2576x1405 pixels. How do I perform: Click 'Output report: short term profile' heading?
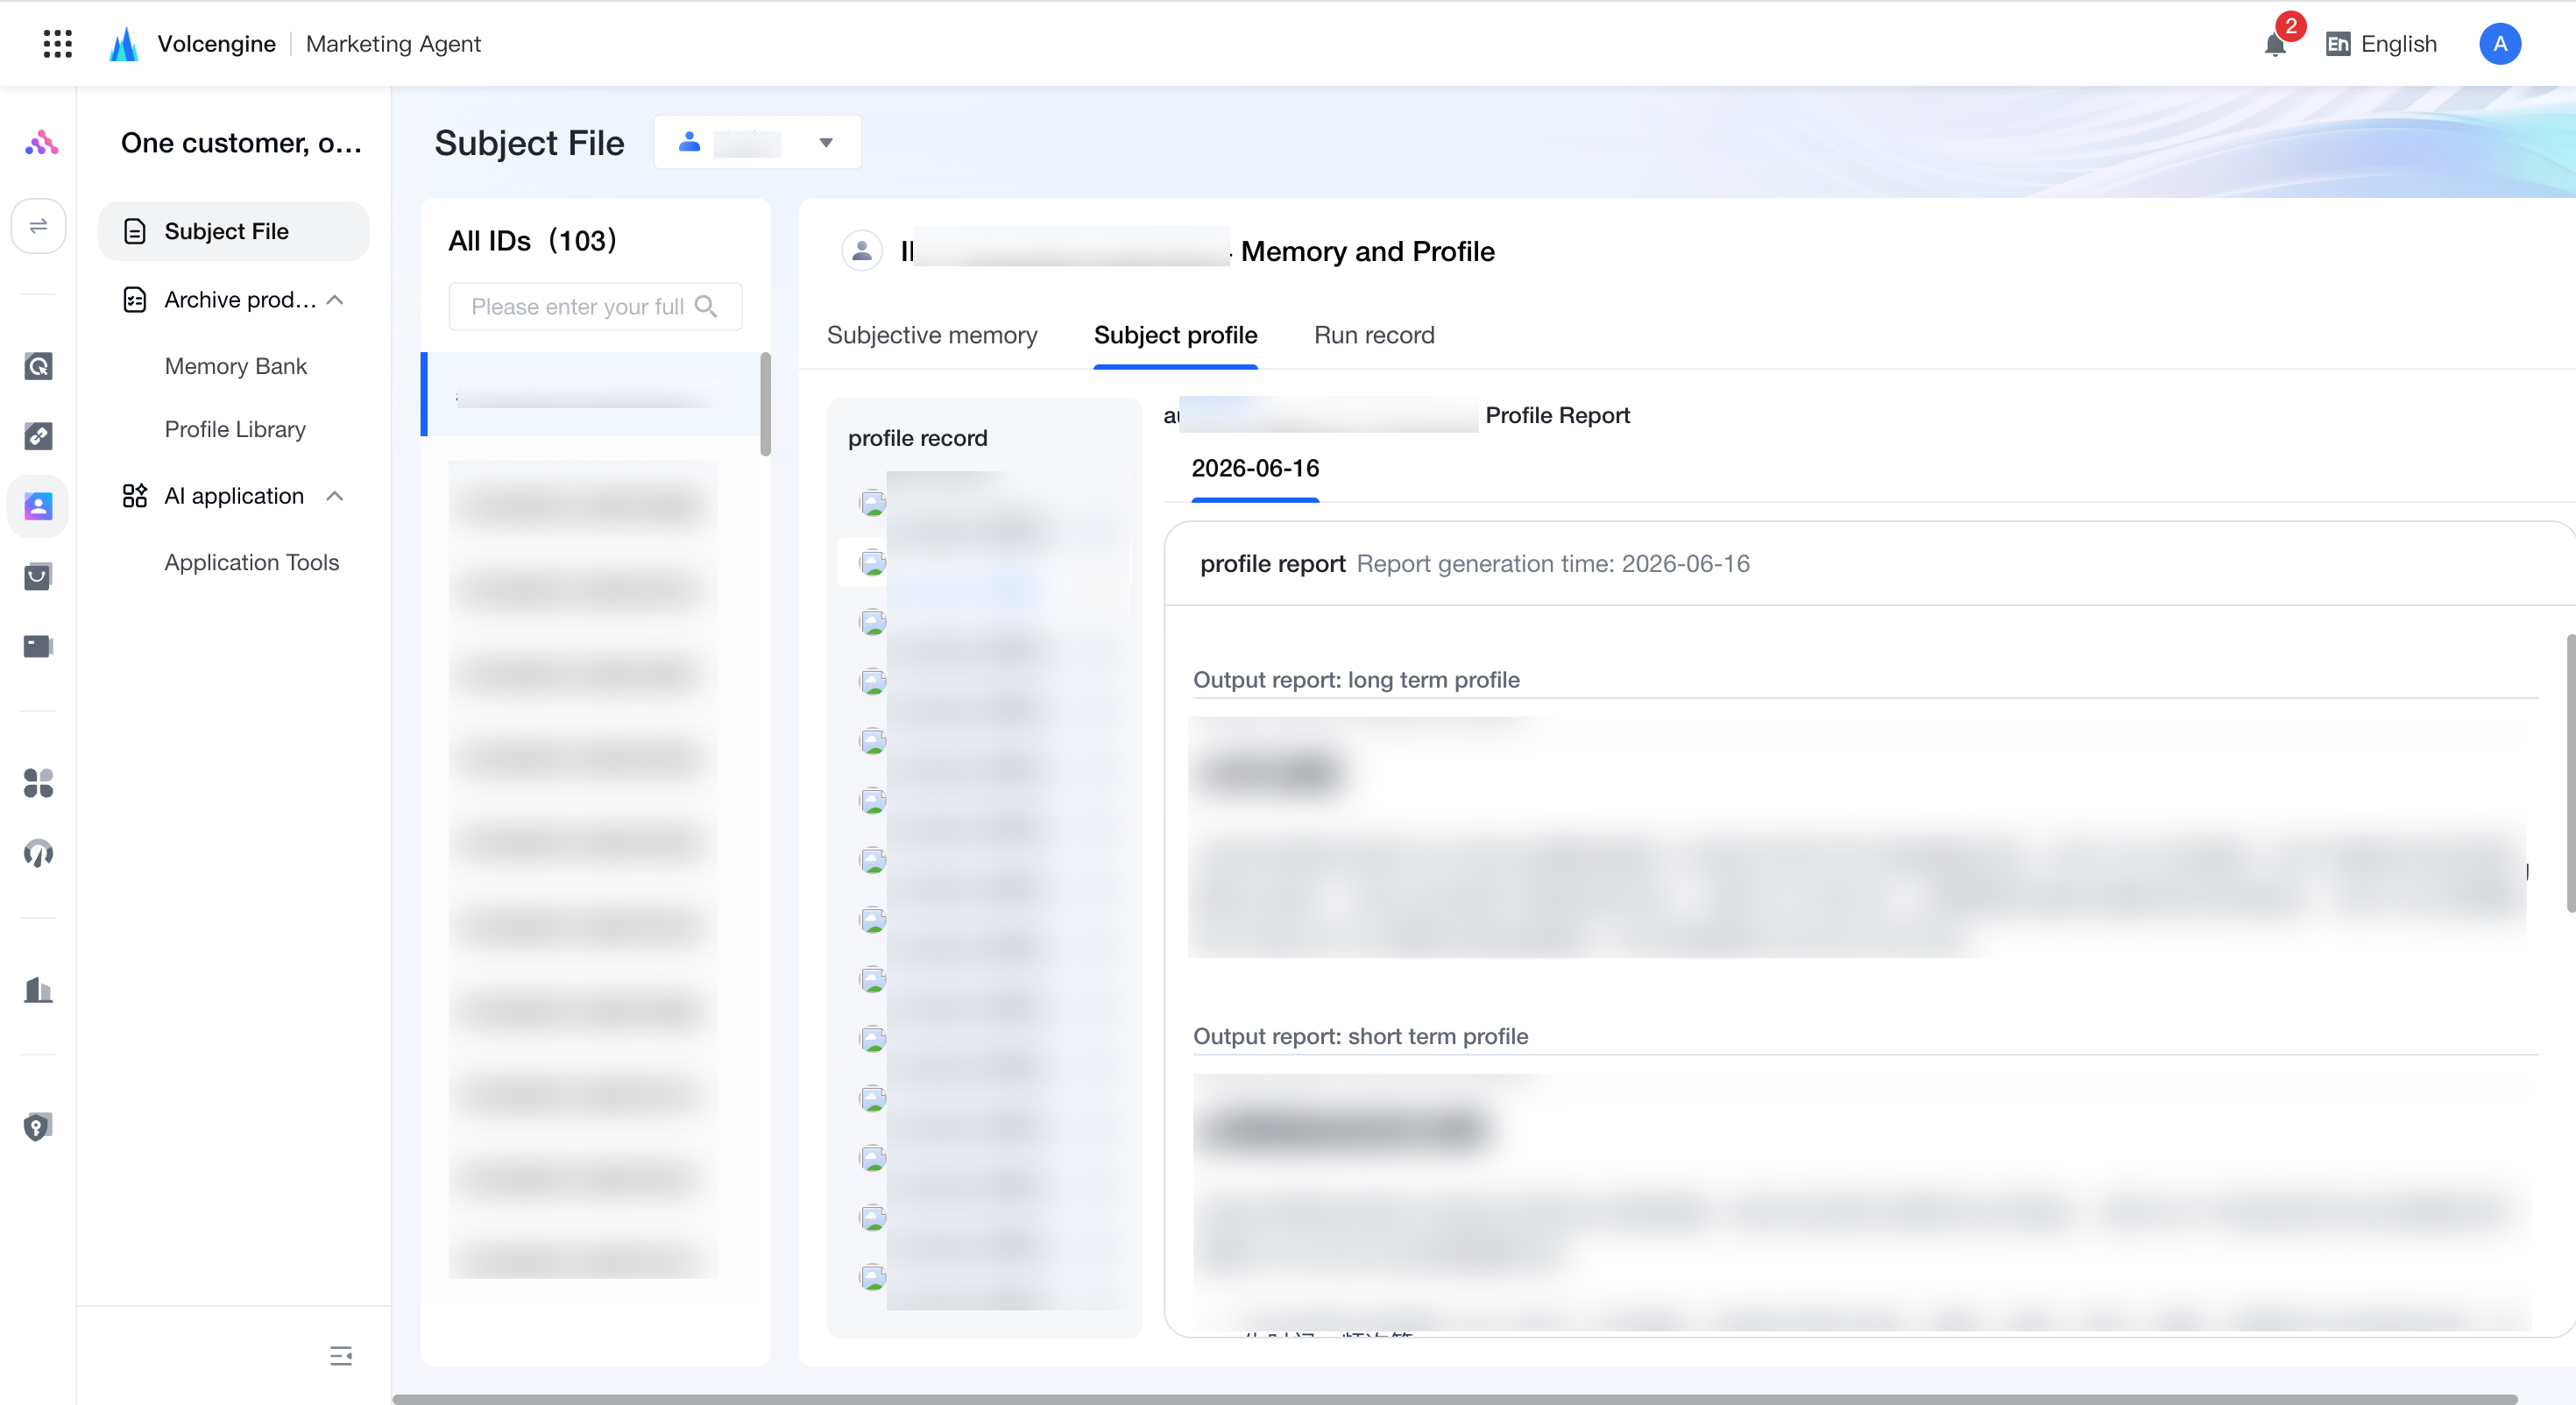click(1360, 1036)
